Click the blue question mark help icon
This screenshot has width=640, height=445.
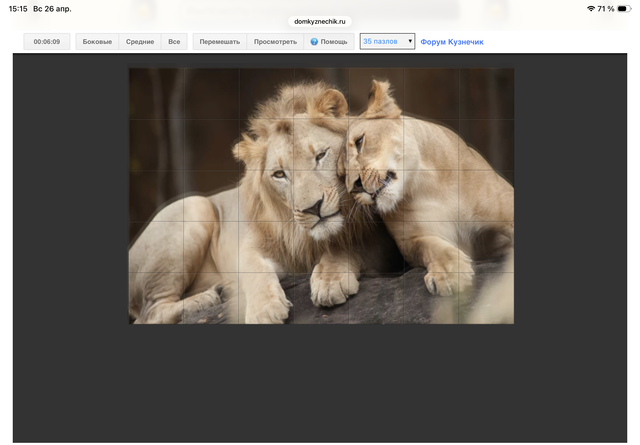pos(314,42)
